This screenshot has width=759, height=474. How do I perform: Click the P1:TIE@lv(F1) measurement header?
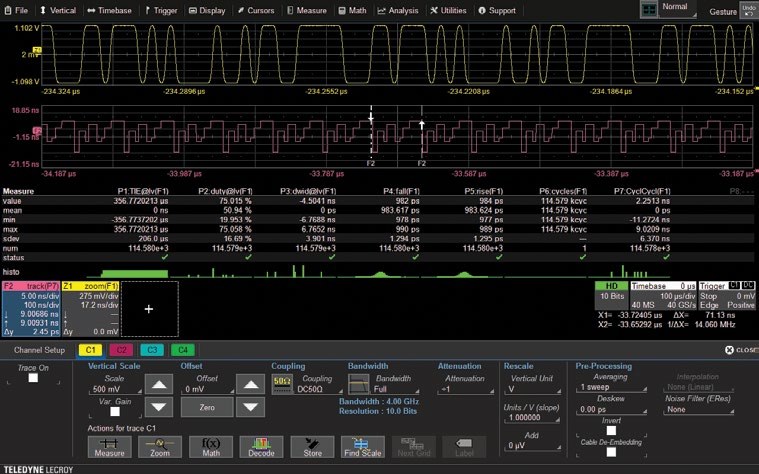coord(143,191)
